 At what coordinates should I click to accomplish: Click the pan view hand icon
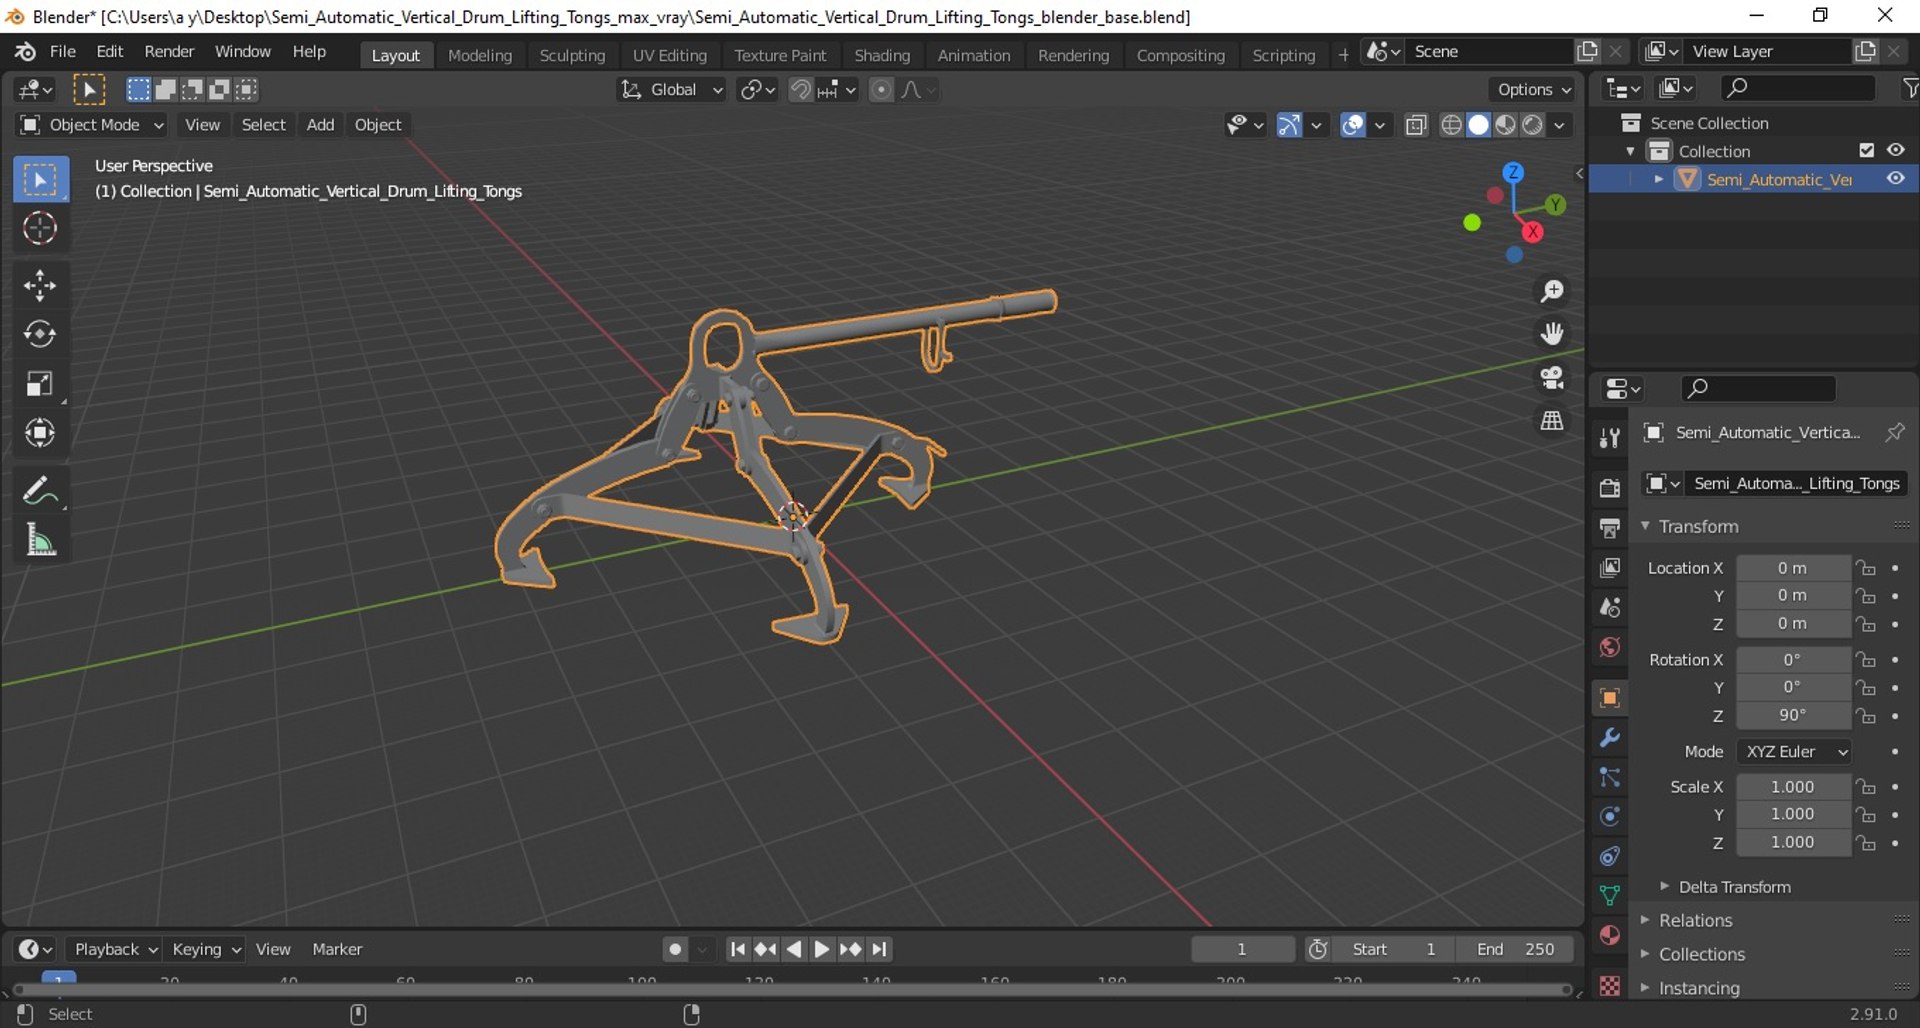tap(1552, 334)
